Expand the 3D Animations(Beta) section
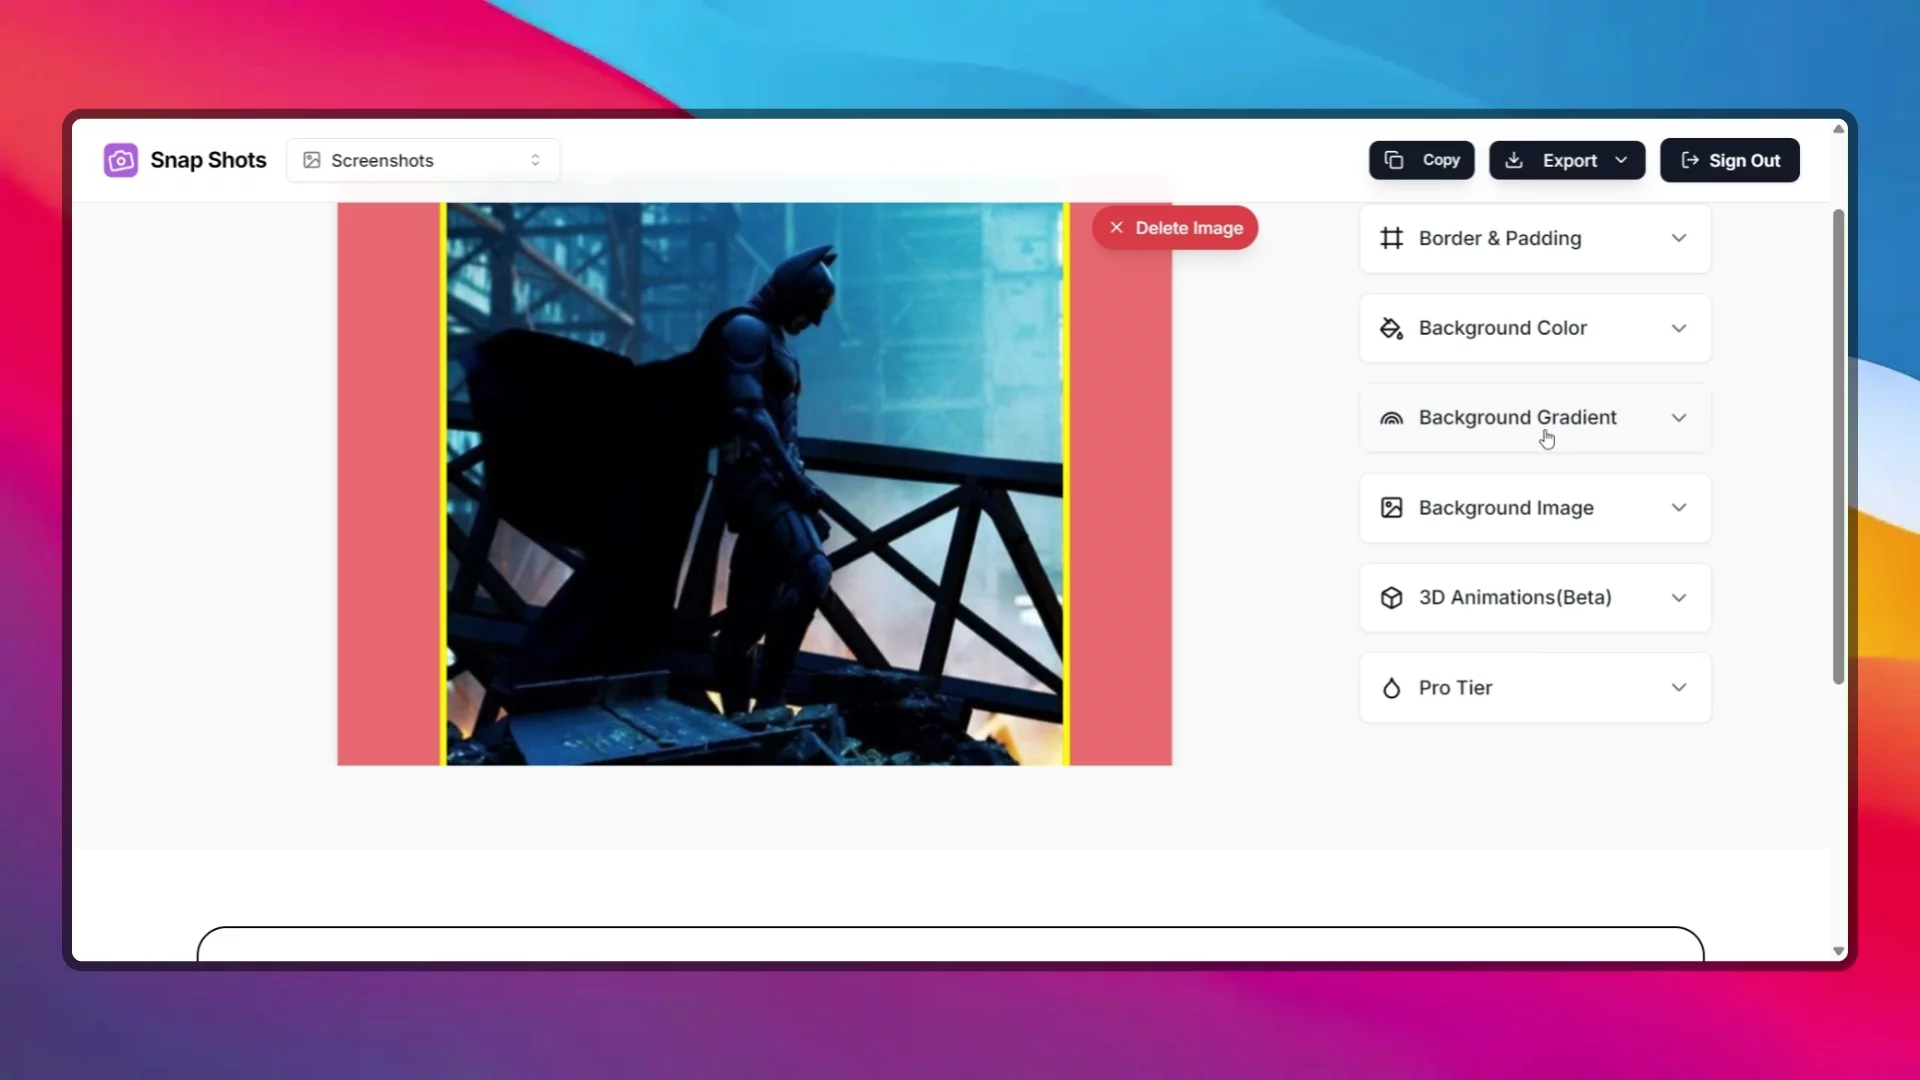Screen dimensions: 1920x1080 tap(1535, 598)
